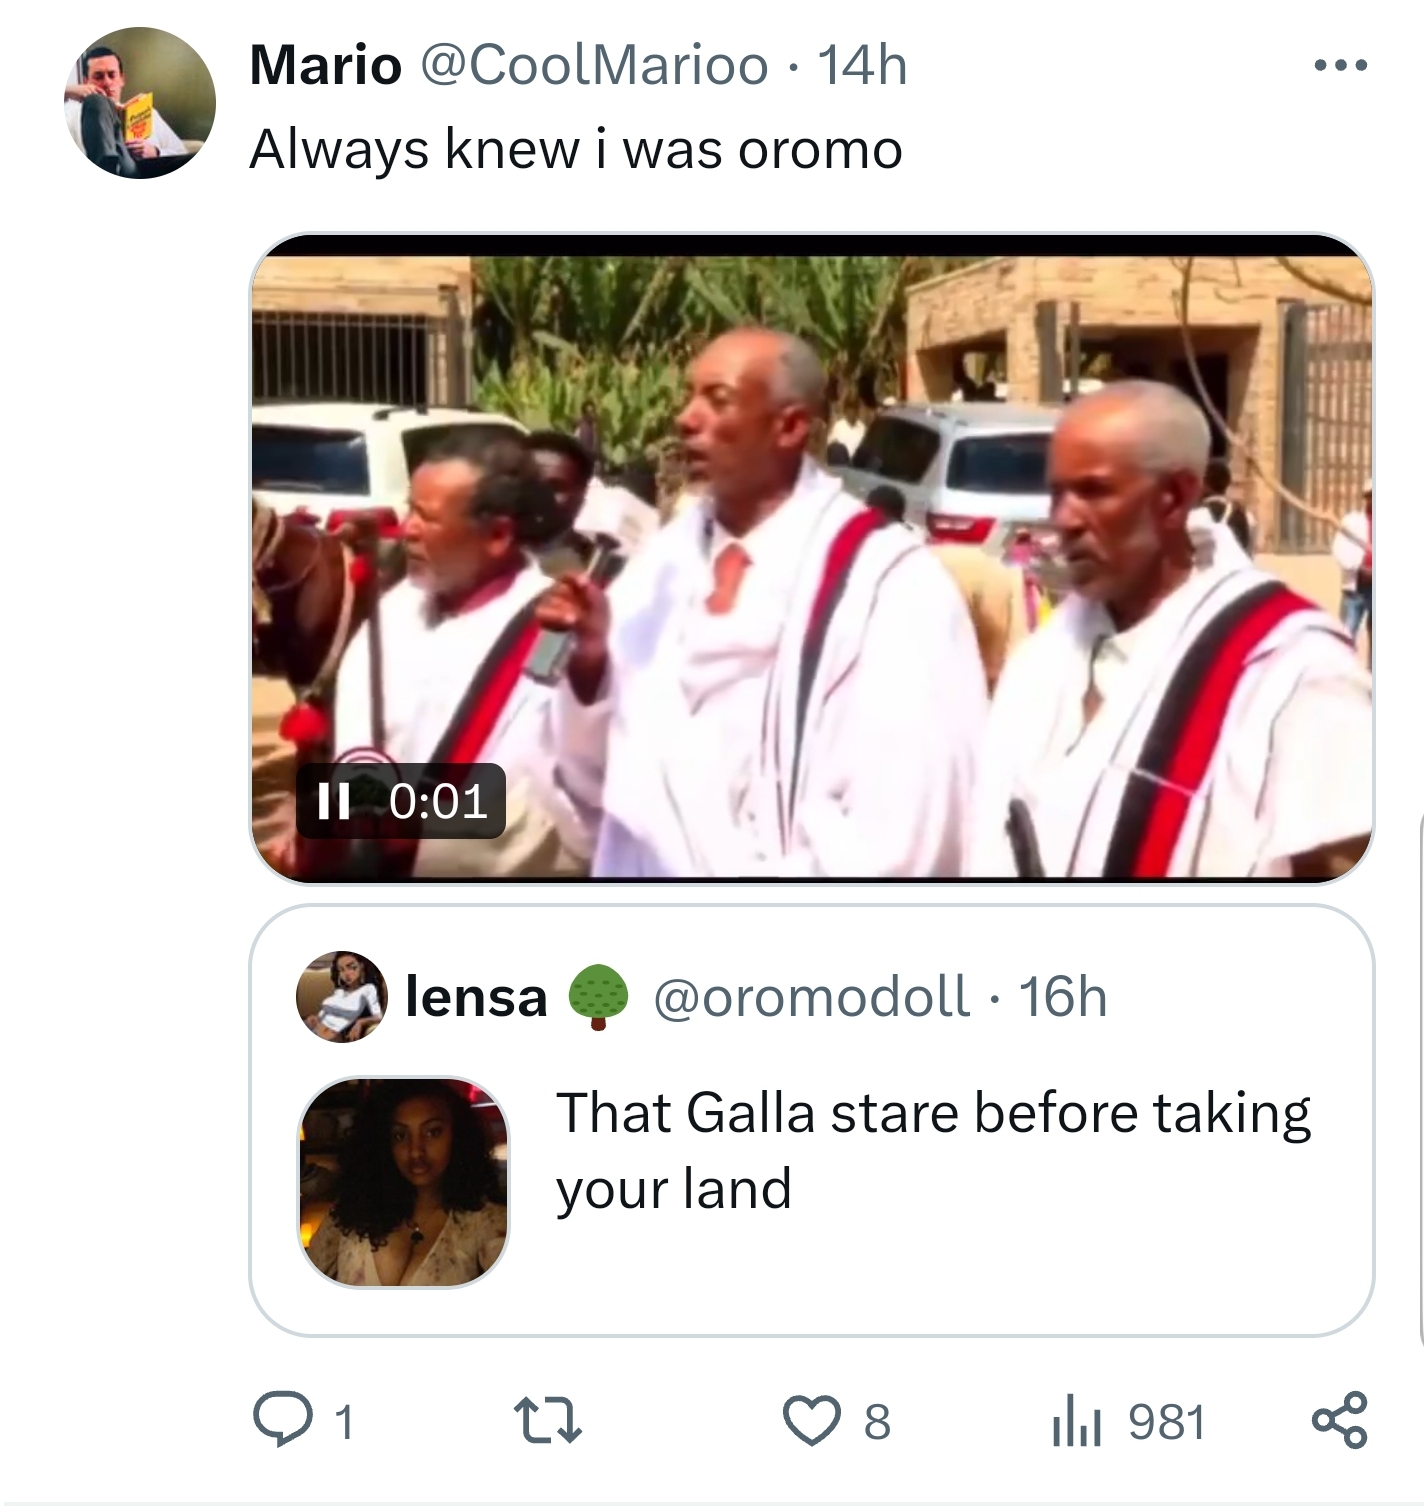The image size is (1424, 1507).
Task: Pause the video using the pause icon
Action: tap(332, 801)
